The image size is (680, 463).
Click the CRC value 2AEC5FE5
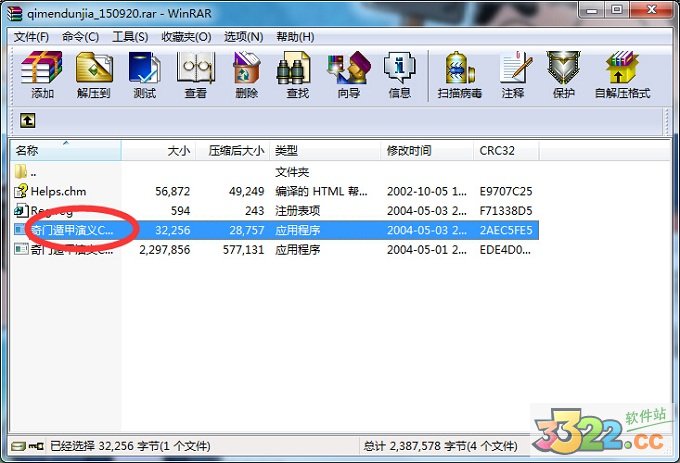point(506,230)
